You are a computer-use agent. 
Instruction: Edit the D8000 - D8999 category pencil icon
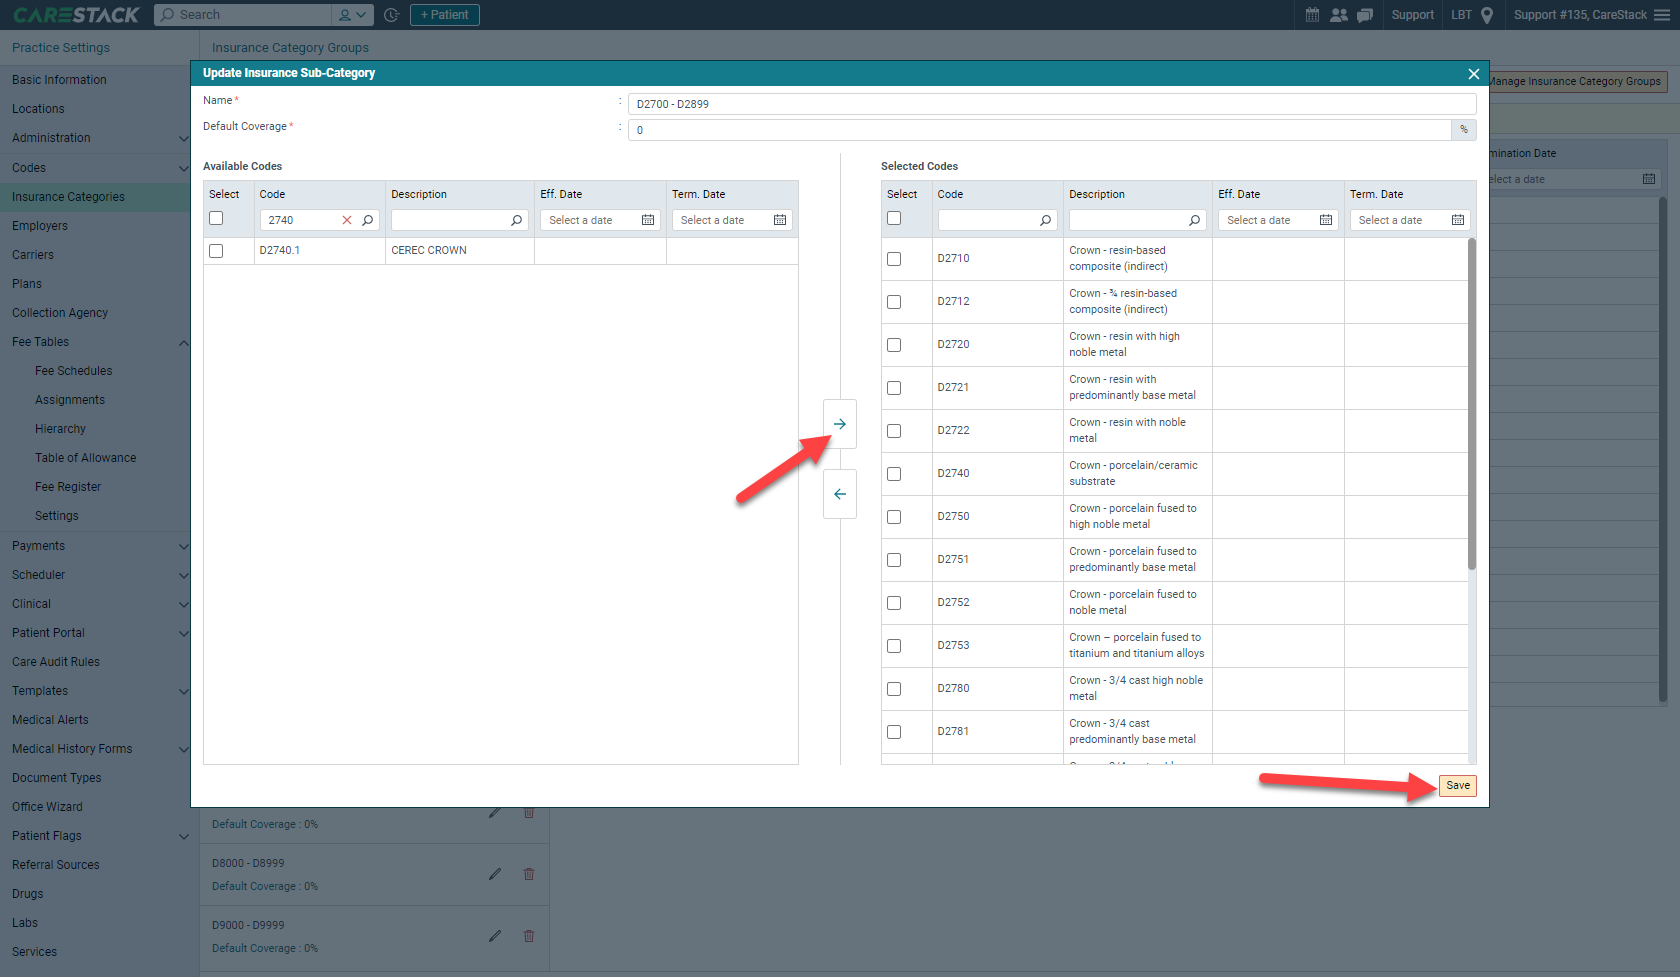point(495,874)
